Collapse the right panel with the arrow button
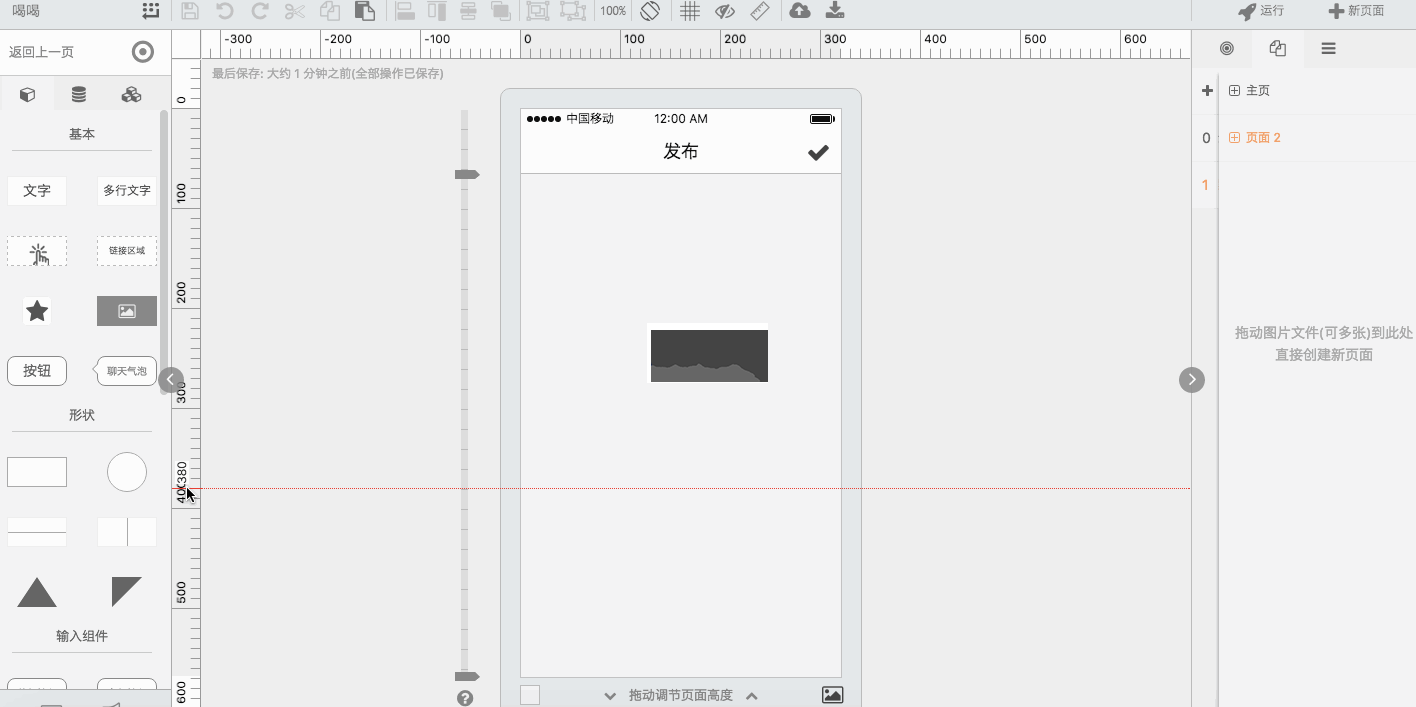 (1192, 380)
